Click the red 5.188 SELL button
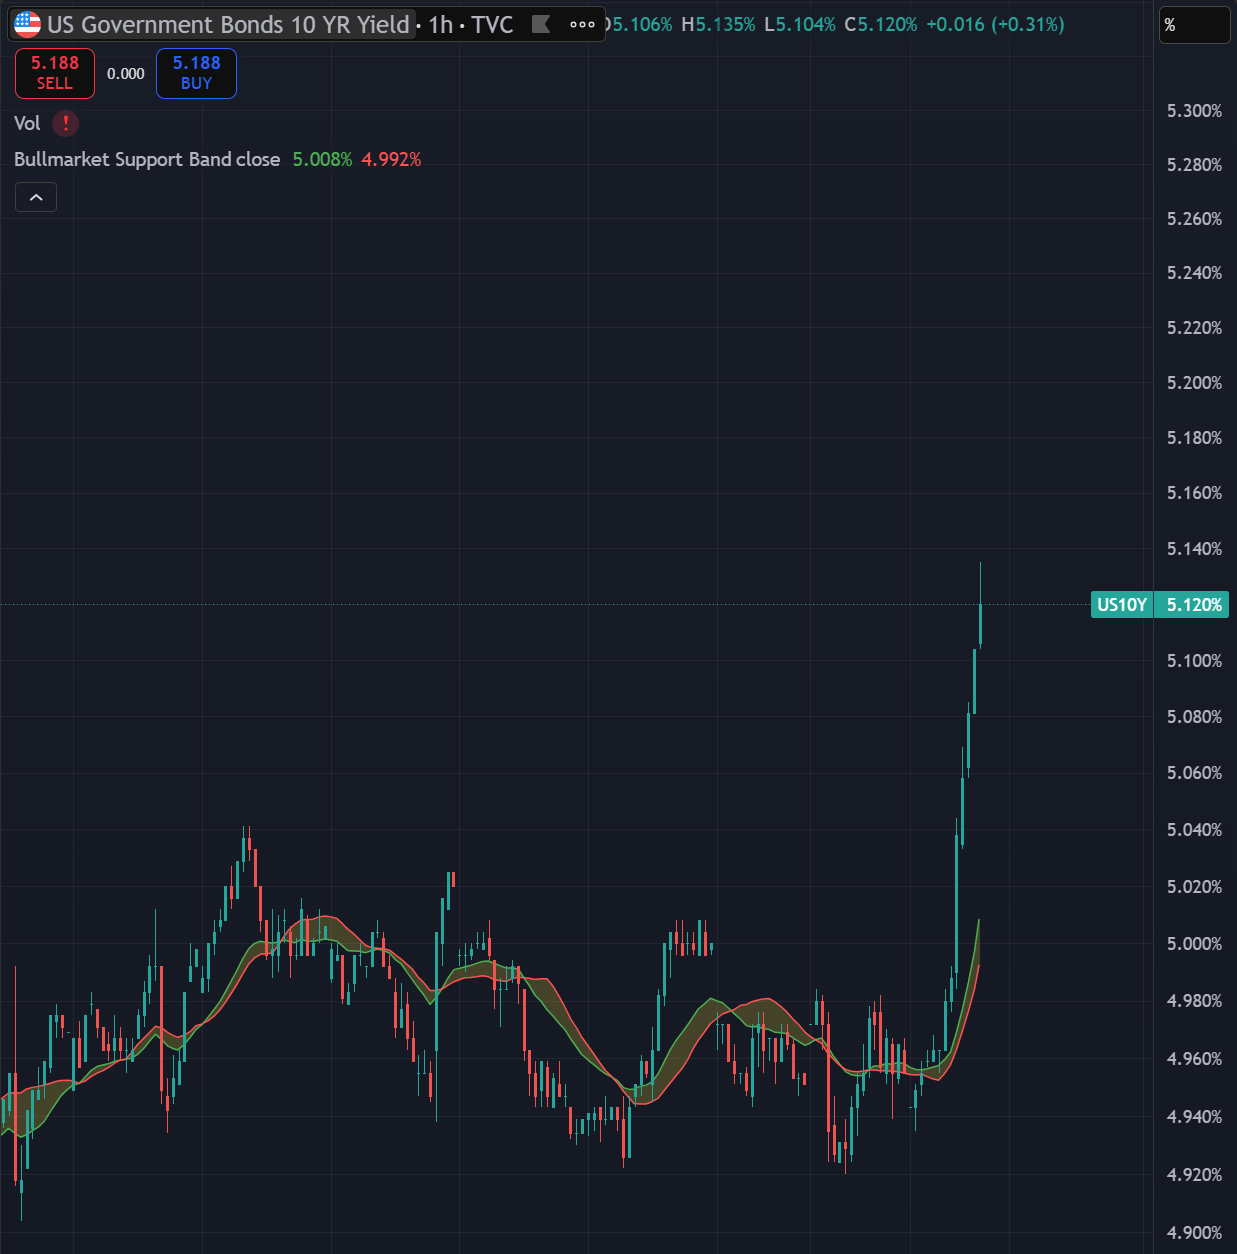1237x1254 pixels. [x=55, y=73]
